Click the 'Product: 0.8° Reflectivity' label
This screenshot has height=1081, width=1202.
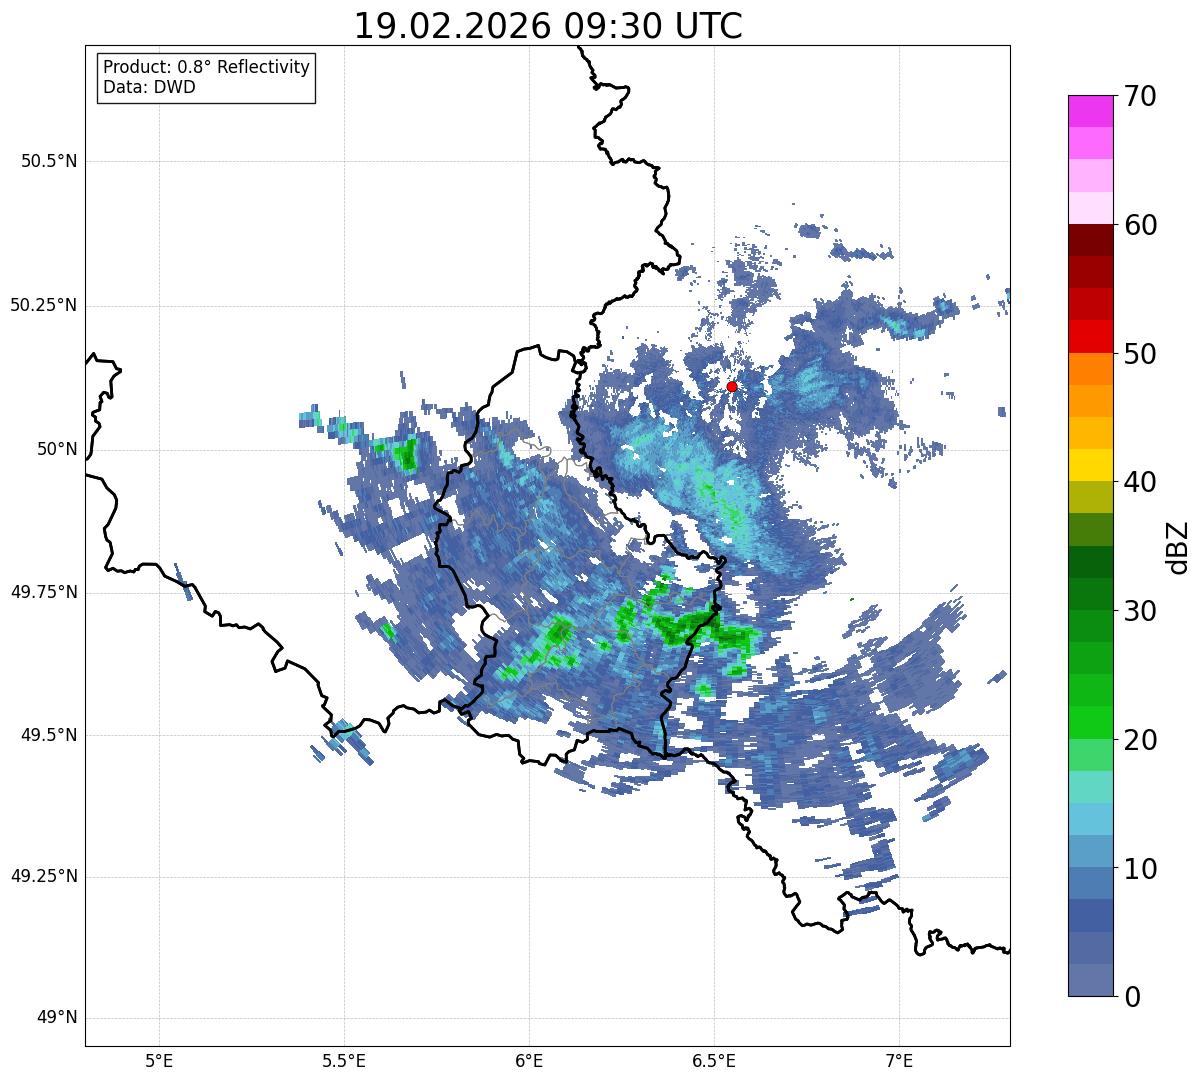point(207,67)
